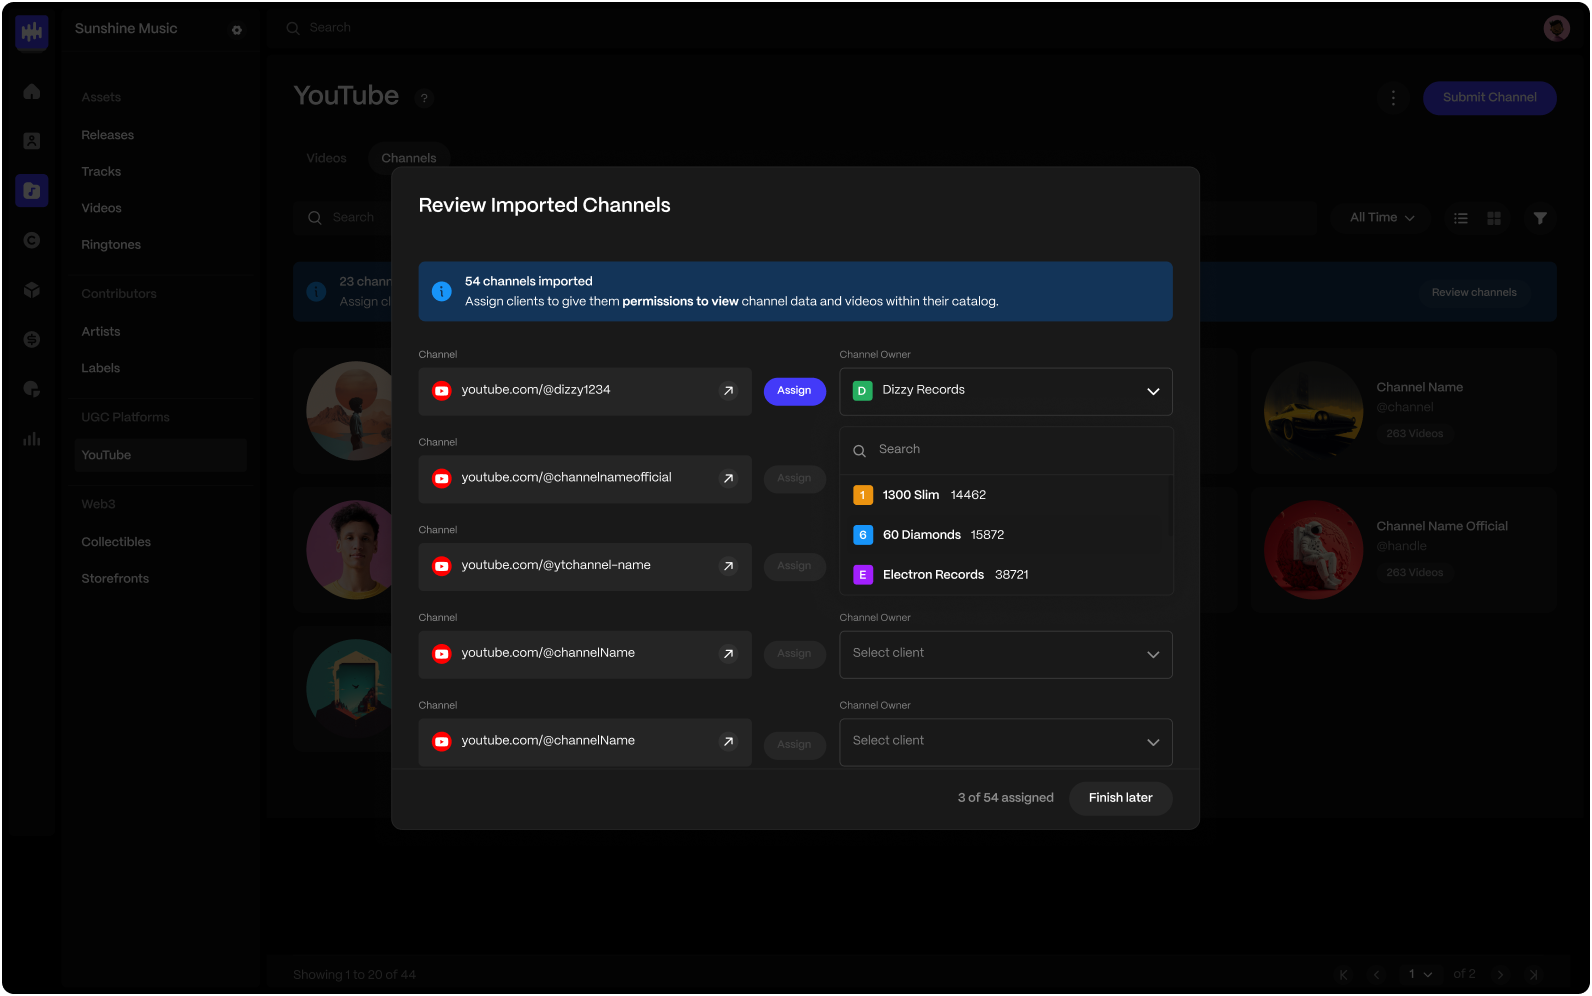Click the user avatar in top-right corner

tap(1556, 28)
